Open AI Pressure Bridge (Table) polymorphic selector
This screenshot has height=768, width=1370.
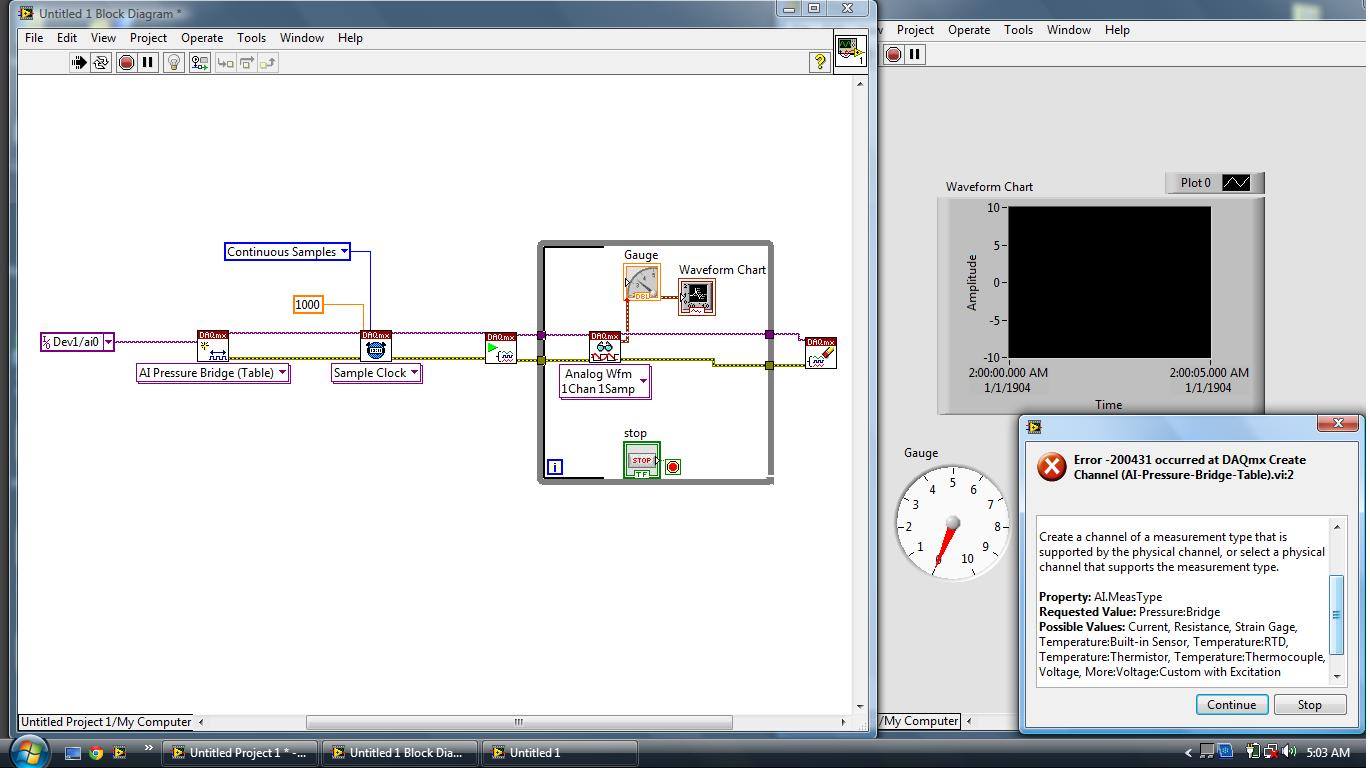(x=283, y=373)
